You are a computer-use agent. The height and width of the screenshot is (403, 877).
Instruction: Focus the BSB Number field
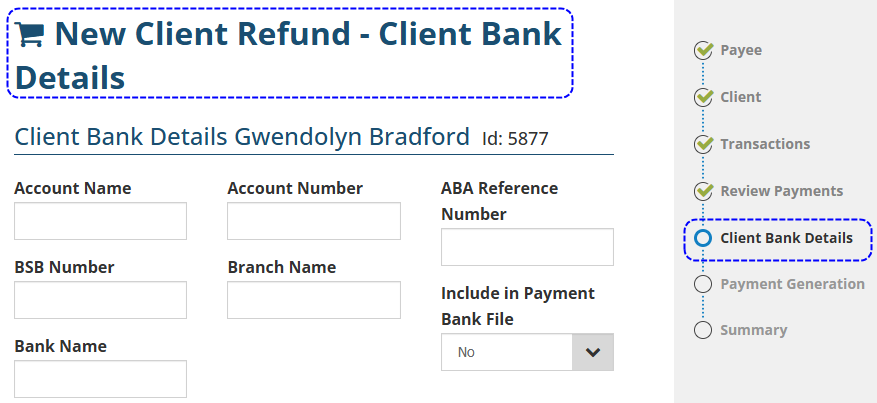coord(100,300)
